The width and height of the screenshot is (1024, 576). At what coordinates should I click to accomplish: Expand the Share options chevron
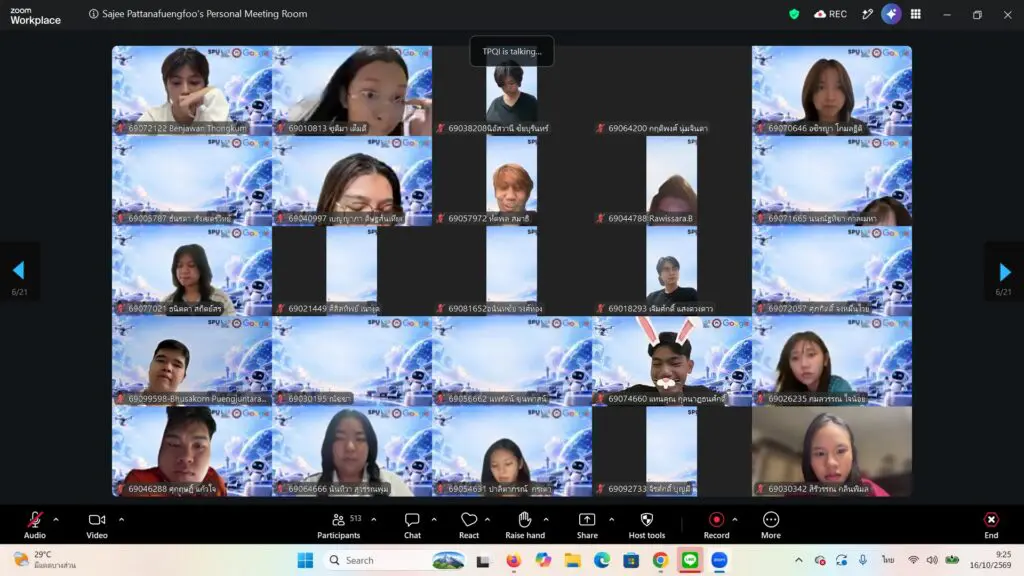[x=611, y=520]
